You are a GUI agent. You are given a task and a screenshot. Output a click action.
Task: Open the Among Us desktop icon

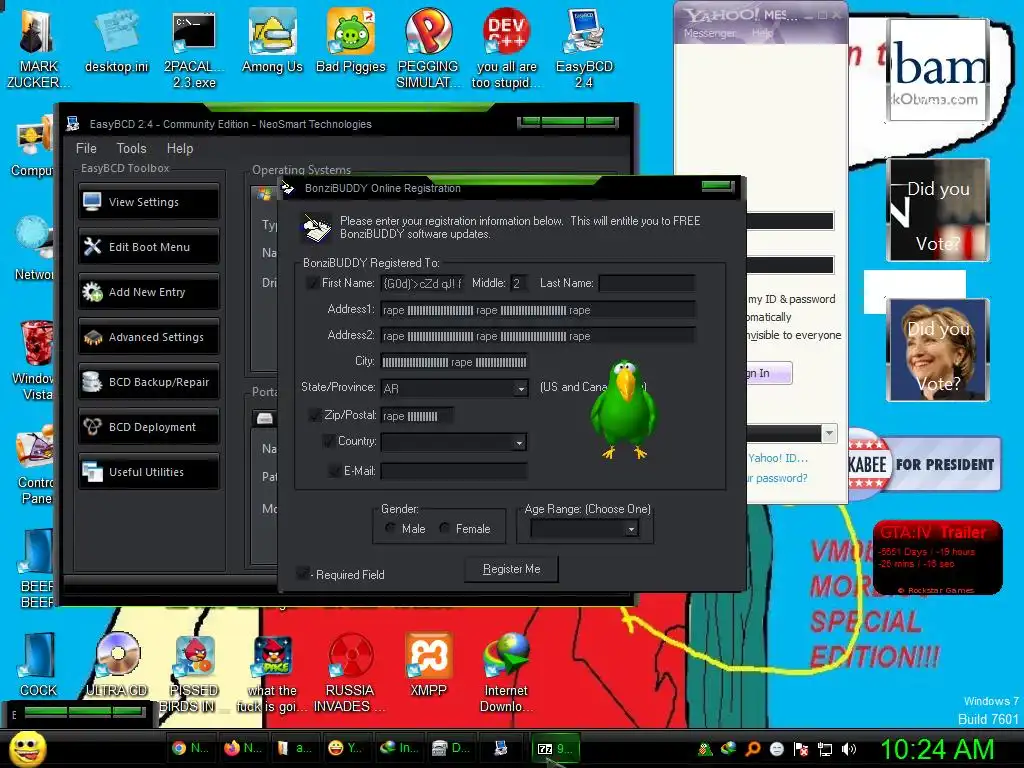click(272, 42)
